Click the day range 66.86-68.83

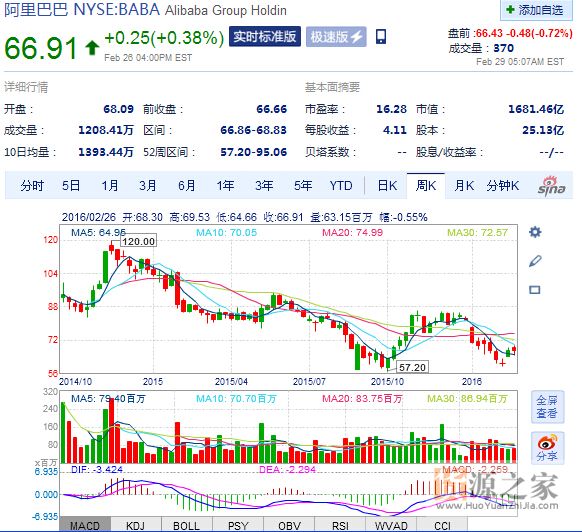coord(254,130)
